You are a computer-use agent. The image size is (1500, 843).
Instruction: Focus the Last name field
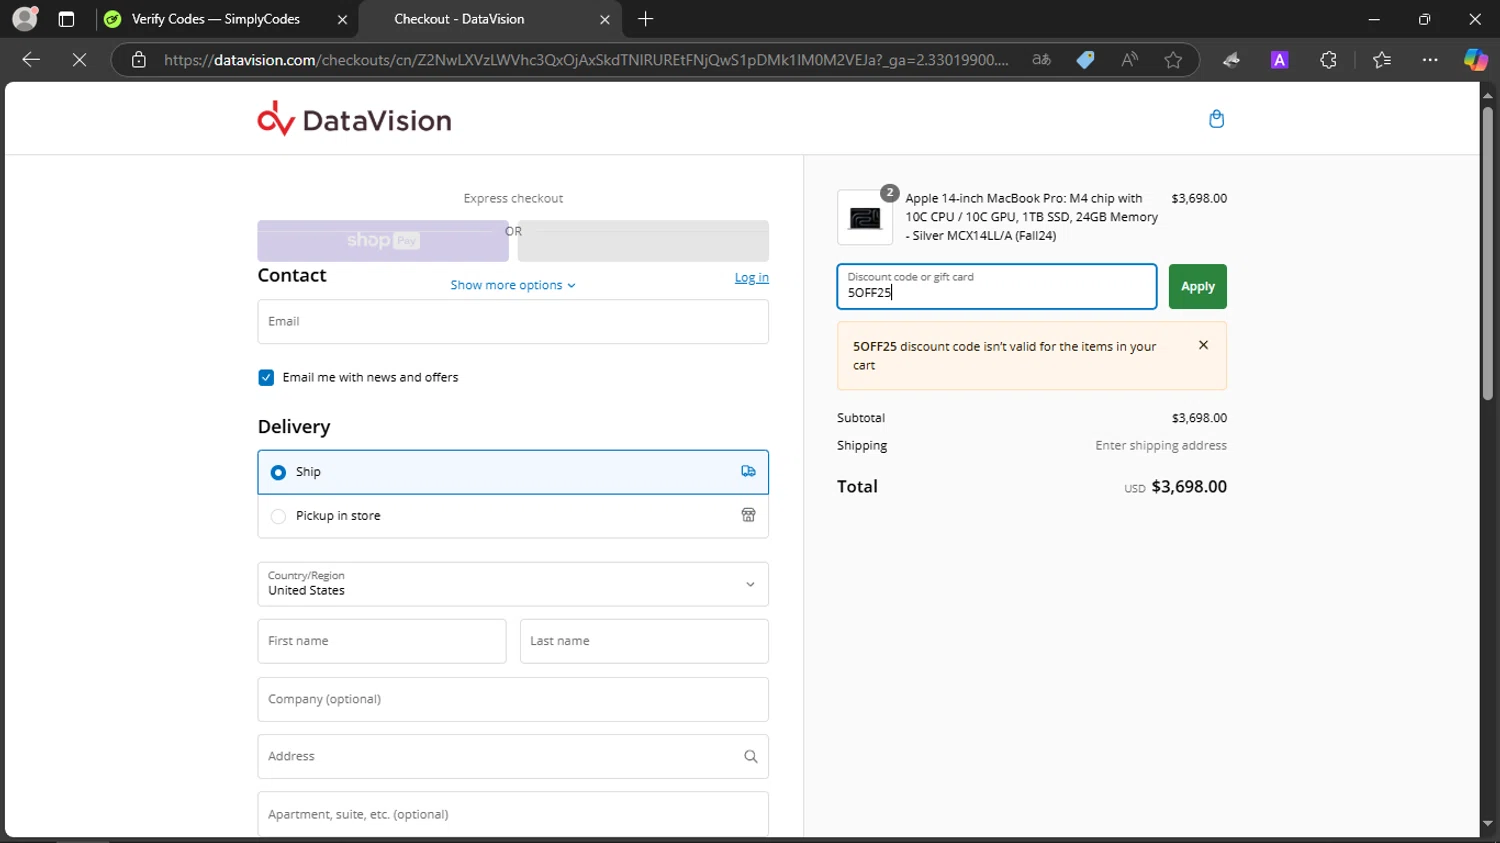644,641
